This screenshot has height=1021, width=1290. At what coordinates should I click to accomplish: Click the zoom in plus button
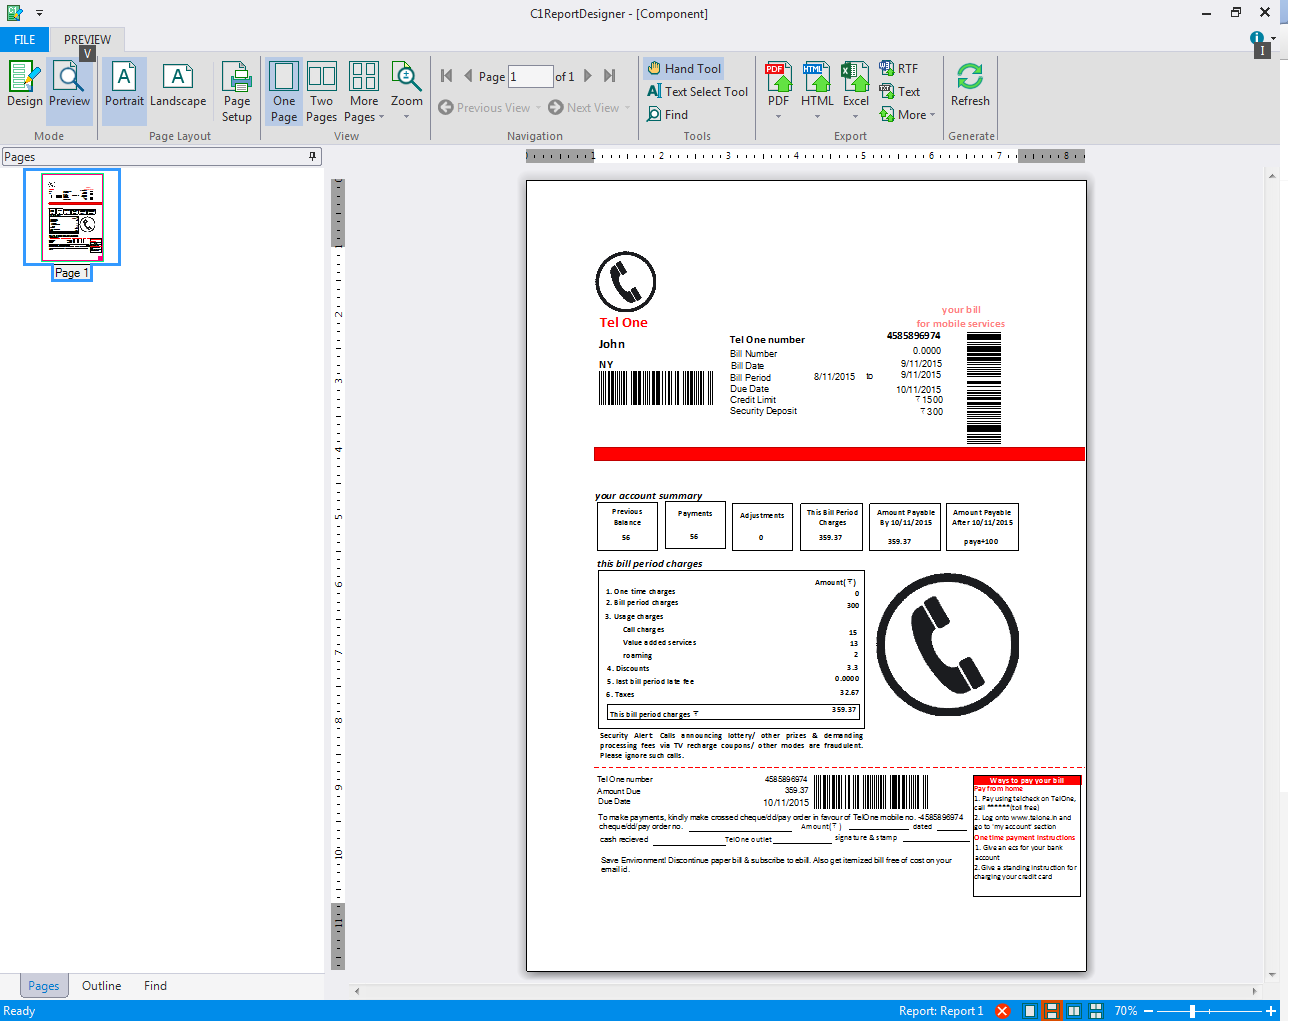(1271, 1011)
